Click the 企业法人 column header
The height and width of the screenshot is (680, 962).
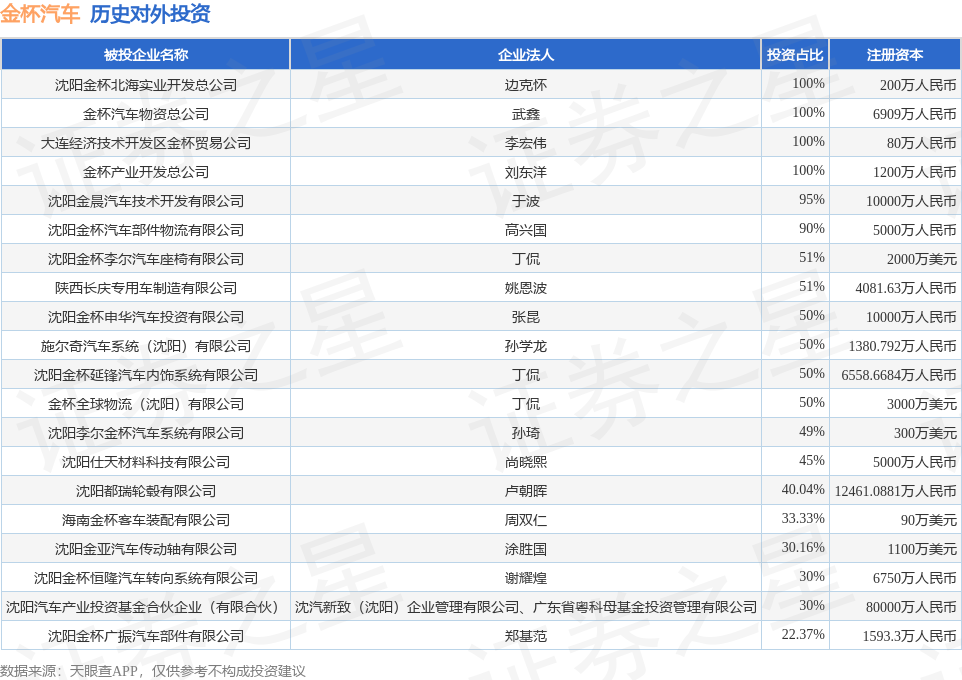(526, 55)
